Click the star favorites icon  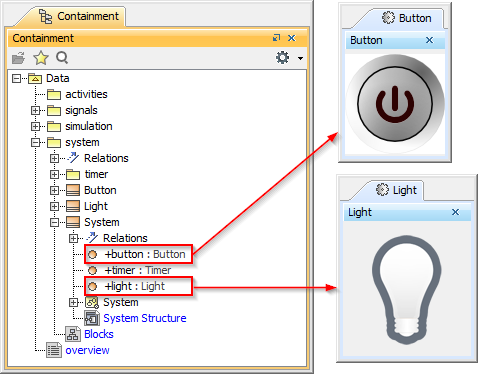coord(41,58)
